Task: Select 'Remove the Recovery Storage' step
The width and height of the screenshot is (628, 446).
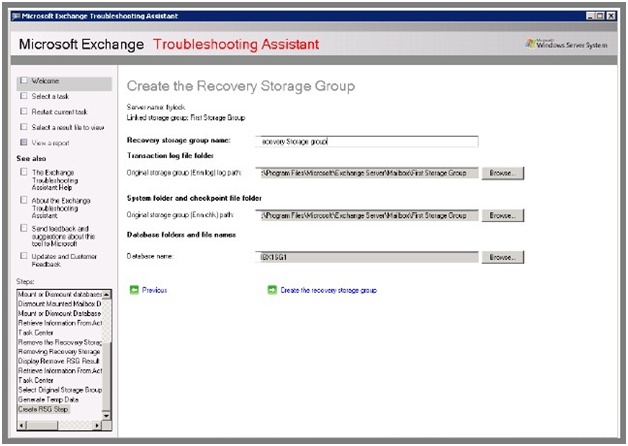Action: [60, 342]
